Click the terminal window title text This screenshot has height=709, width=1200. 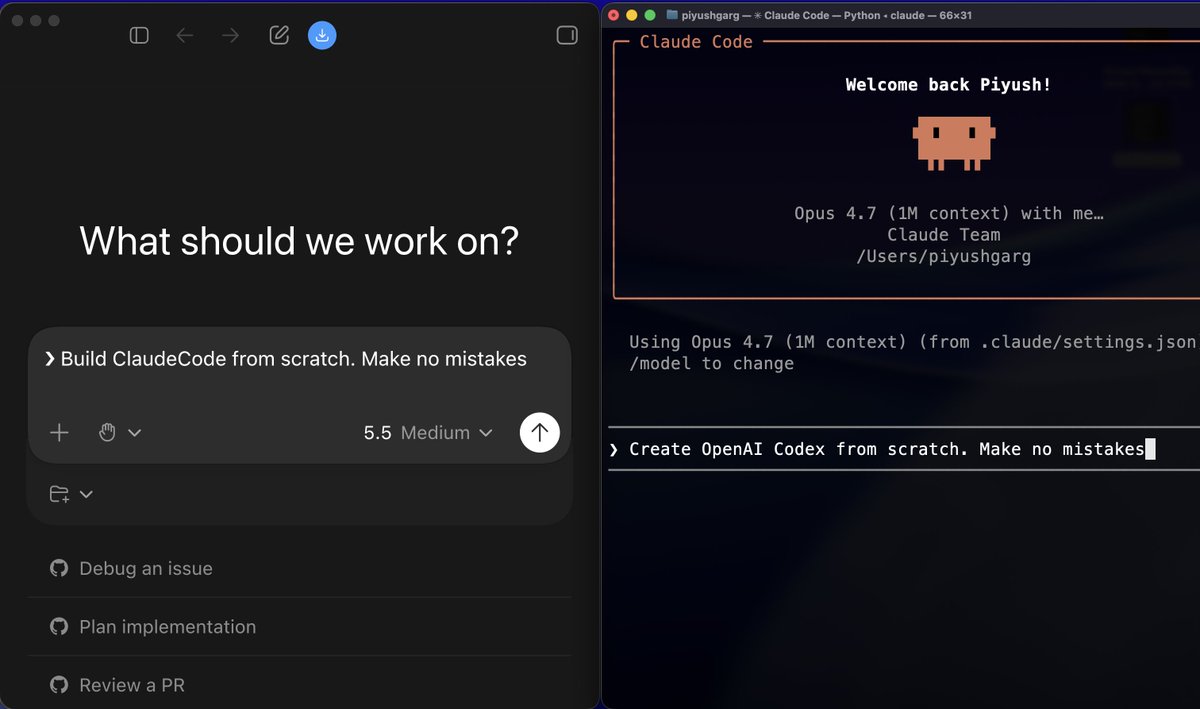click(827, 15)
